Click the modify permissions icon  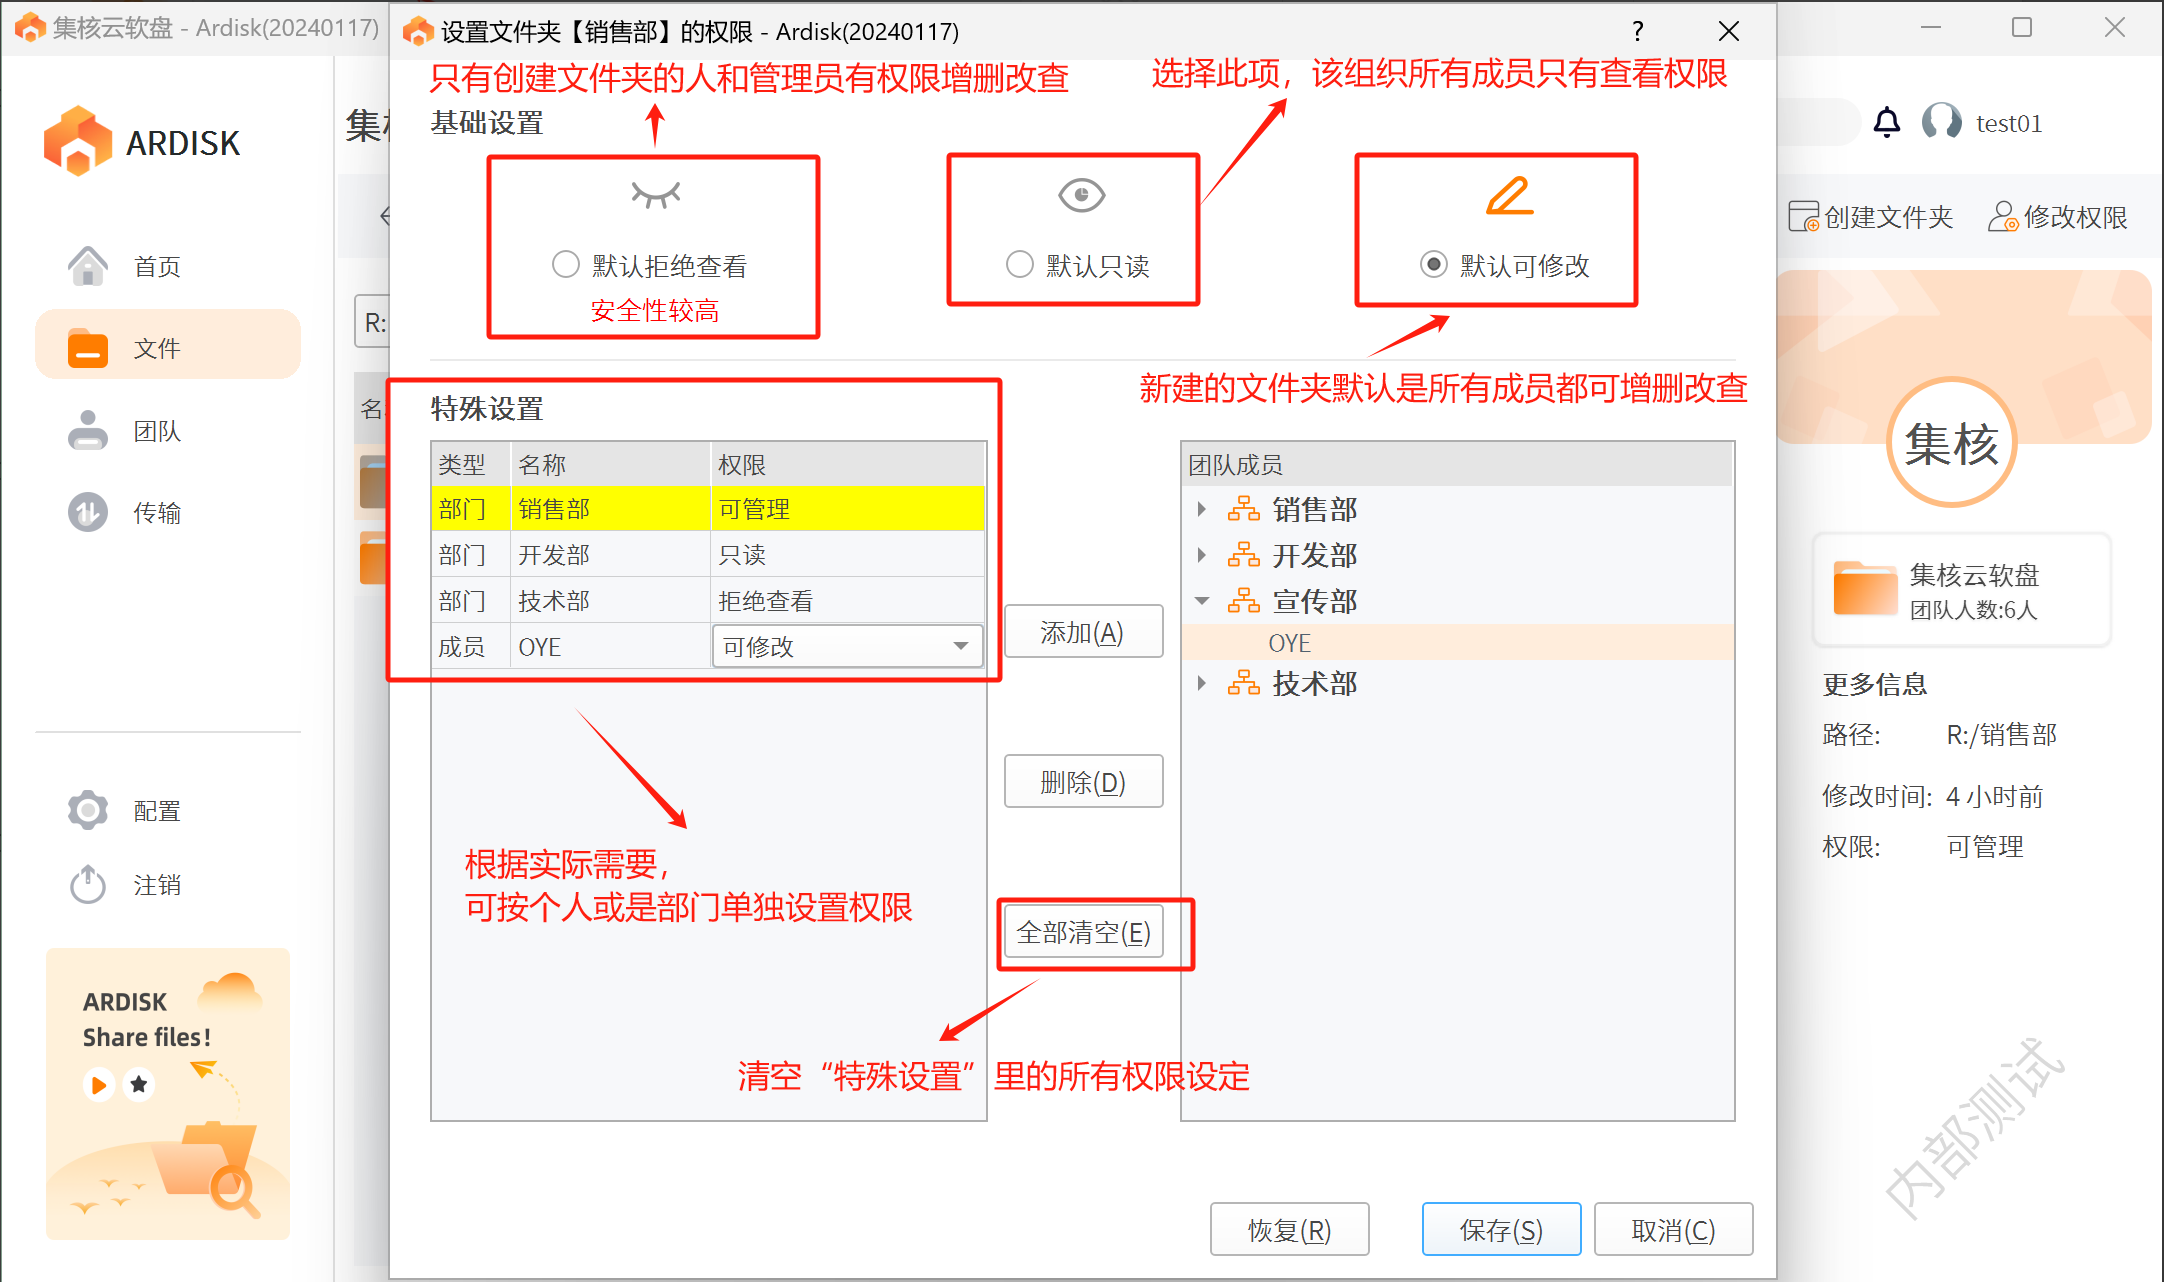(2002, 216)
